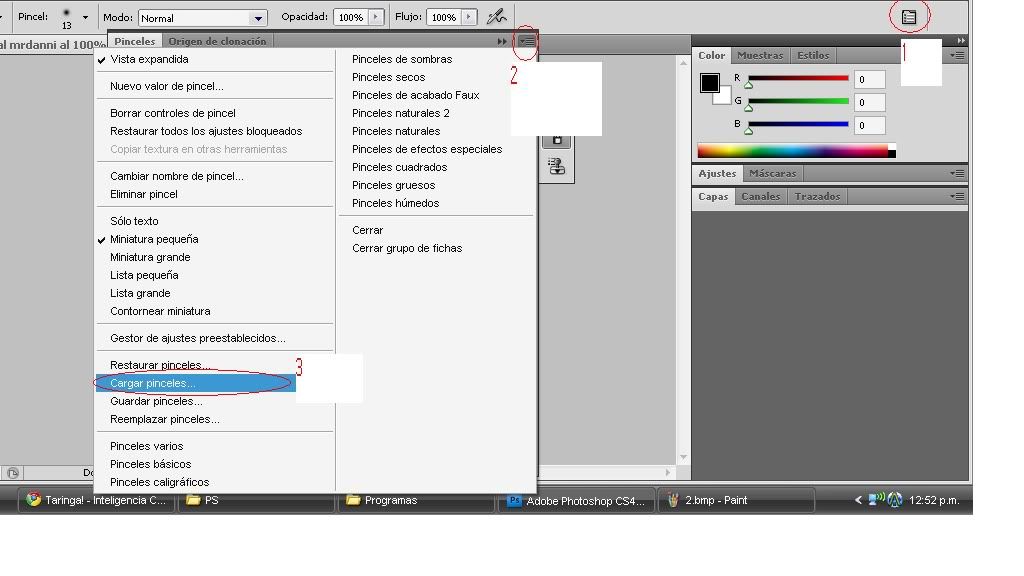The height and width of the screenshot is (576, 1024).
Task: Open the Flujo slider arrow
Action: (469, 17)
